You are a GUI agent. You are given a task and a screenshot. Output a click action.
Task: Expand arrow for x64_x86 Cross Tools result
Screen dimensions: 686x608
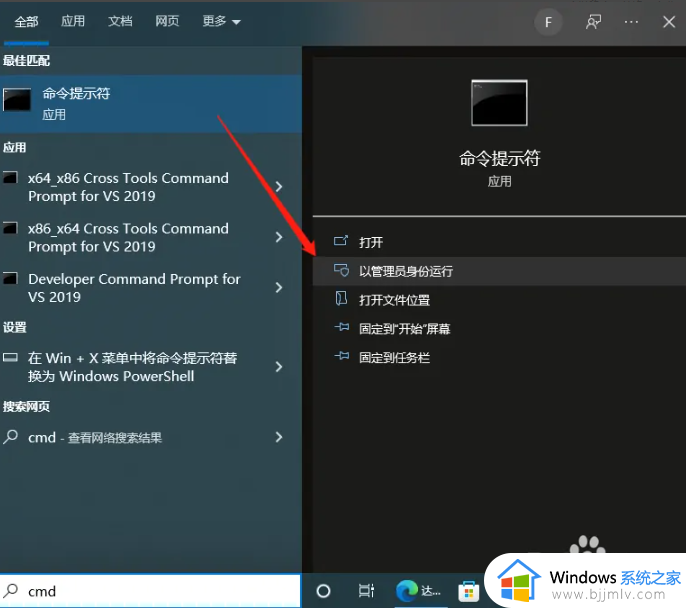pos(279,187)
